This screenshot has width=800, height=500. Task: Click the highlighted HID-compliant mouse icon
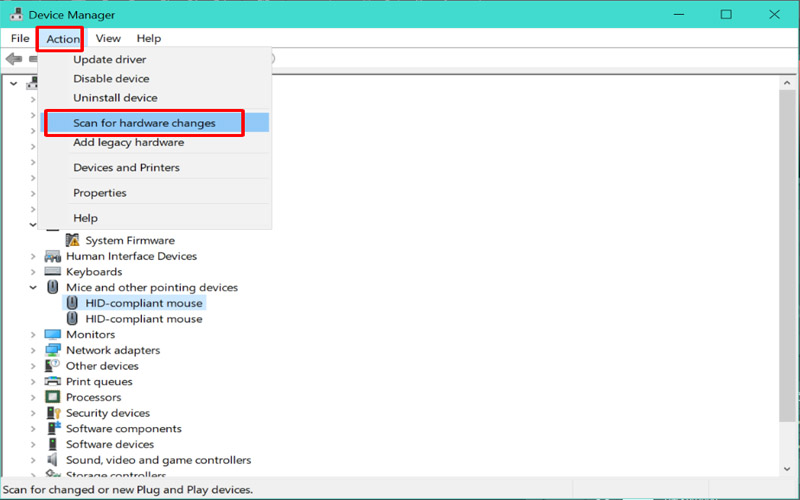click(72, 303)
